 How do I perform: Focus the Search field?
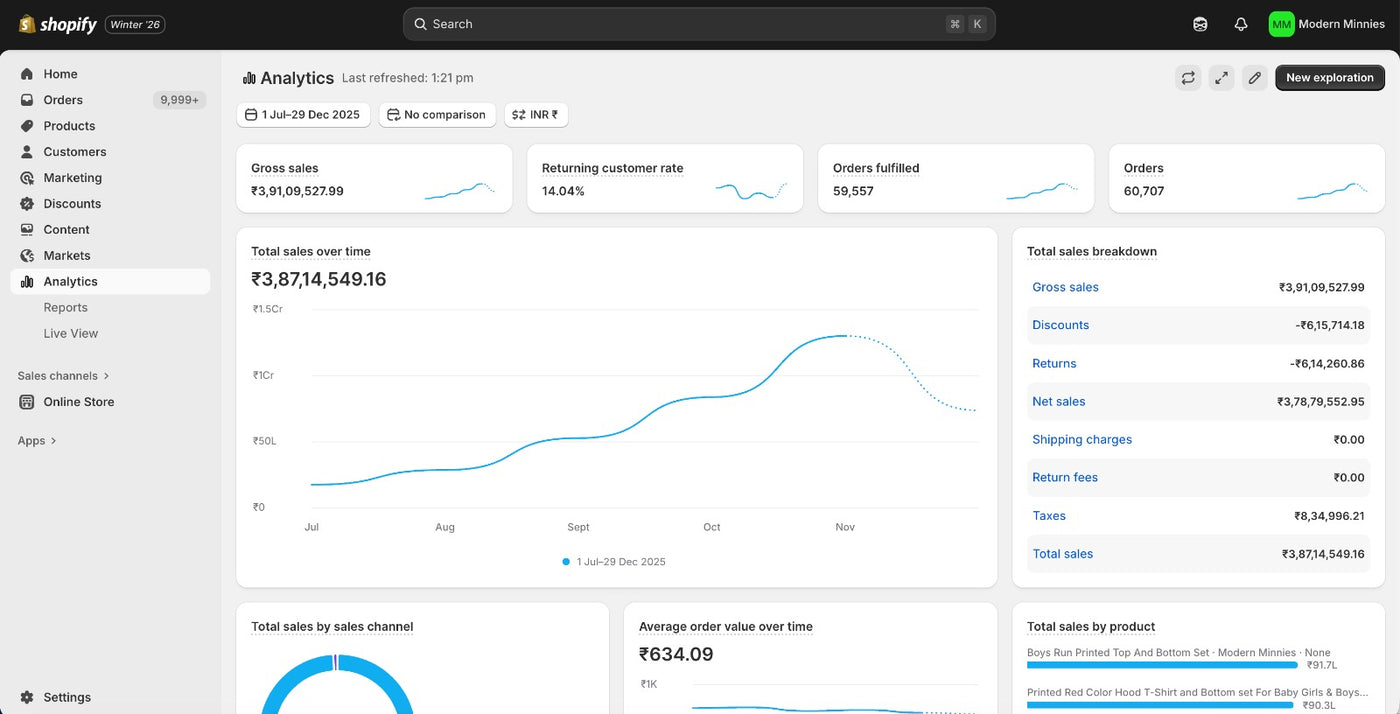[699, 24]
